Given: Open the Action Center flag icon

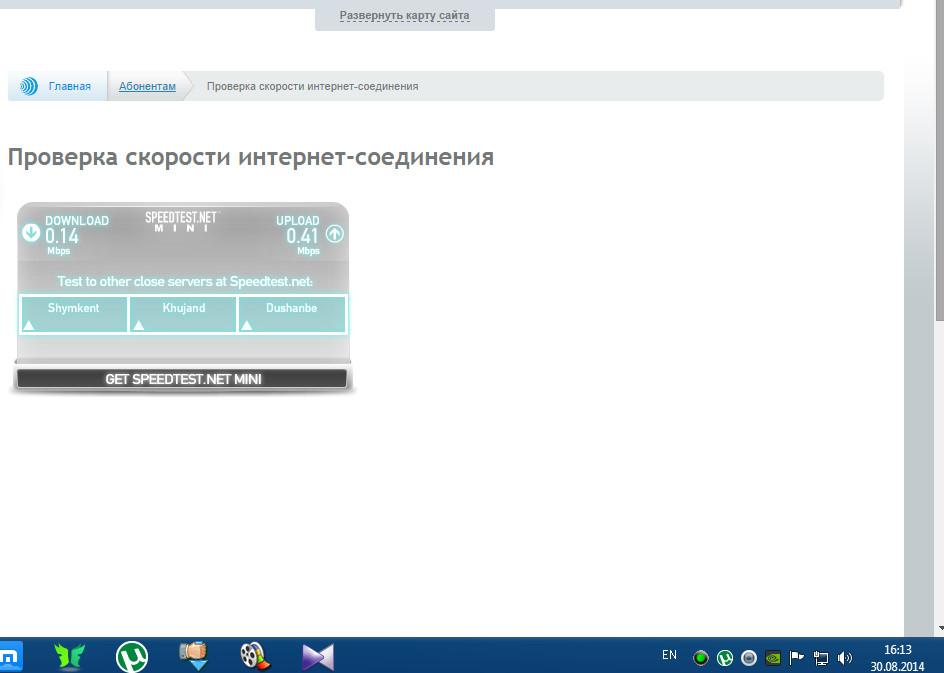Looking at the screenshot, I should tap(796, 657).
